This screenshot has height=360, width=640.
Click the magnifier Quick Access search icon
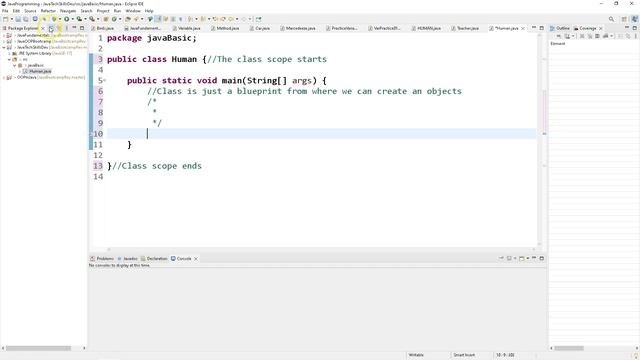coord(611,19)
